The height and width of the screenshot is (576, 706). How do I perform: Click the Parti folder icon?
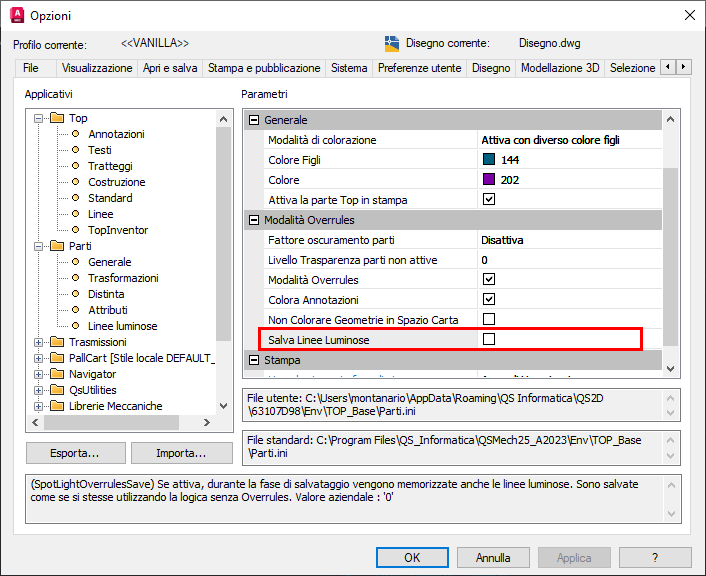pyautogui.click(x=55, y=246)
